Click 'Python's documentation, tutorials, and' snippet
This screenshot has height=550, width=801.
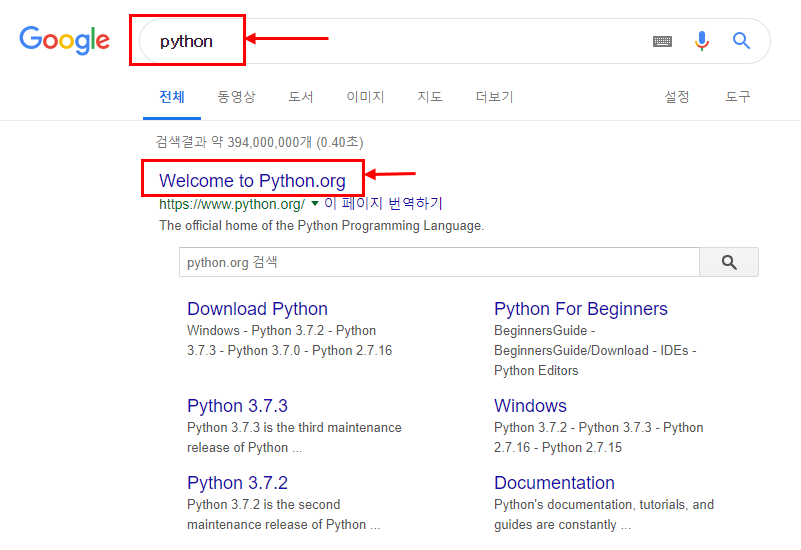(604, 505)
